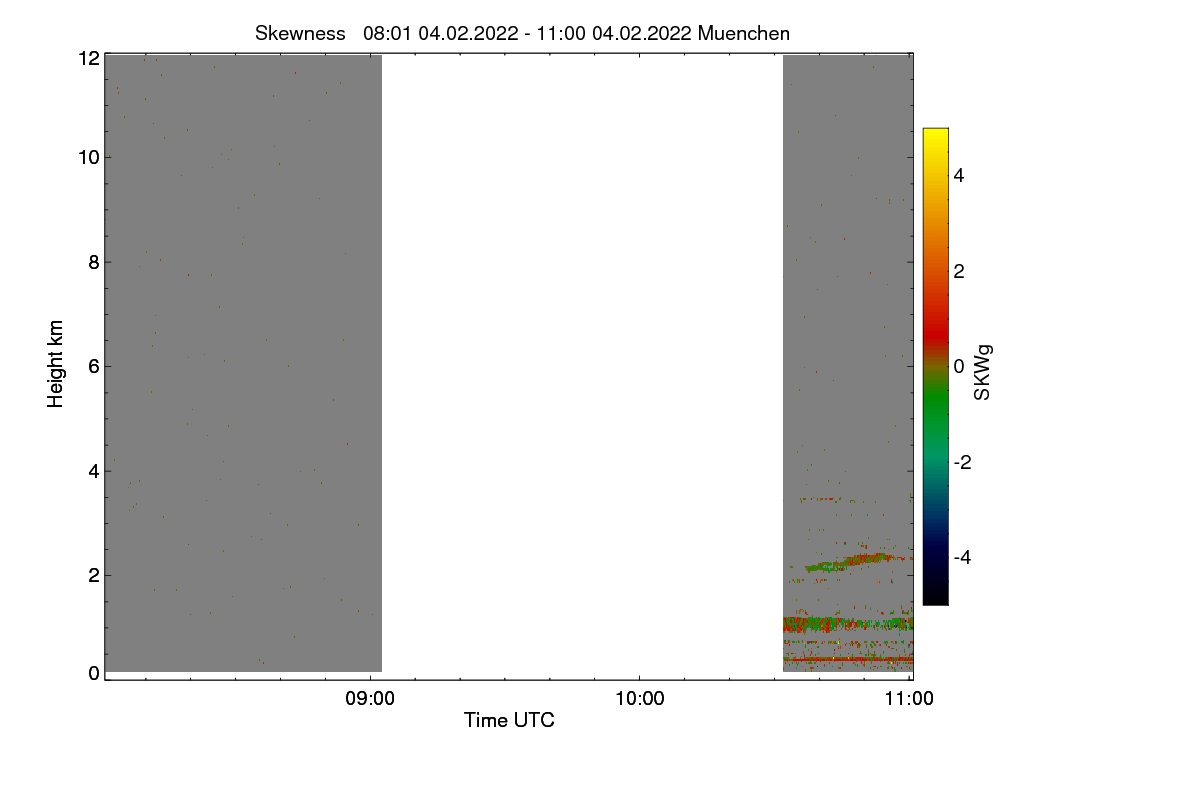
Task: Click the '11:00' time tick label
Action: pos(910,699)
